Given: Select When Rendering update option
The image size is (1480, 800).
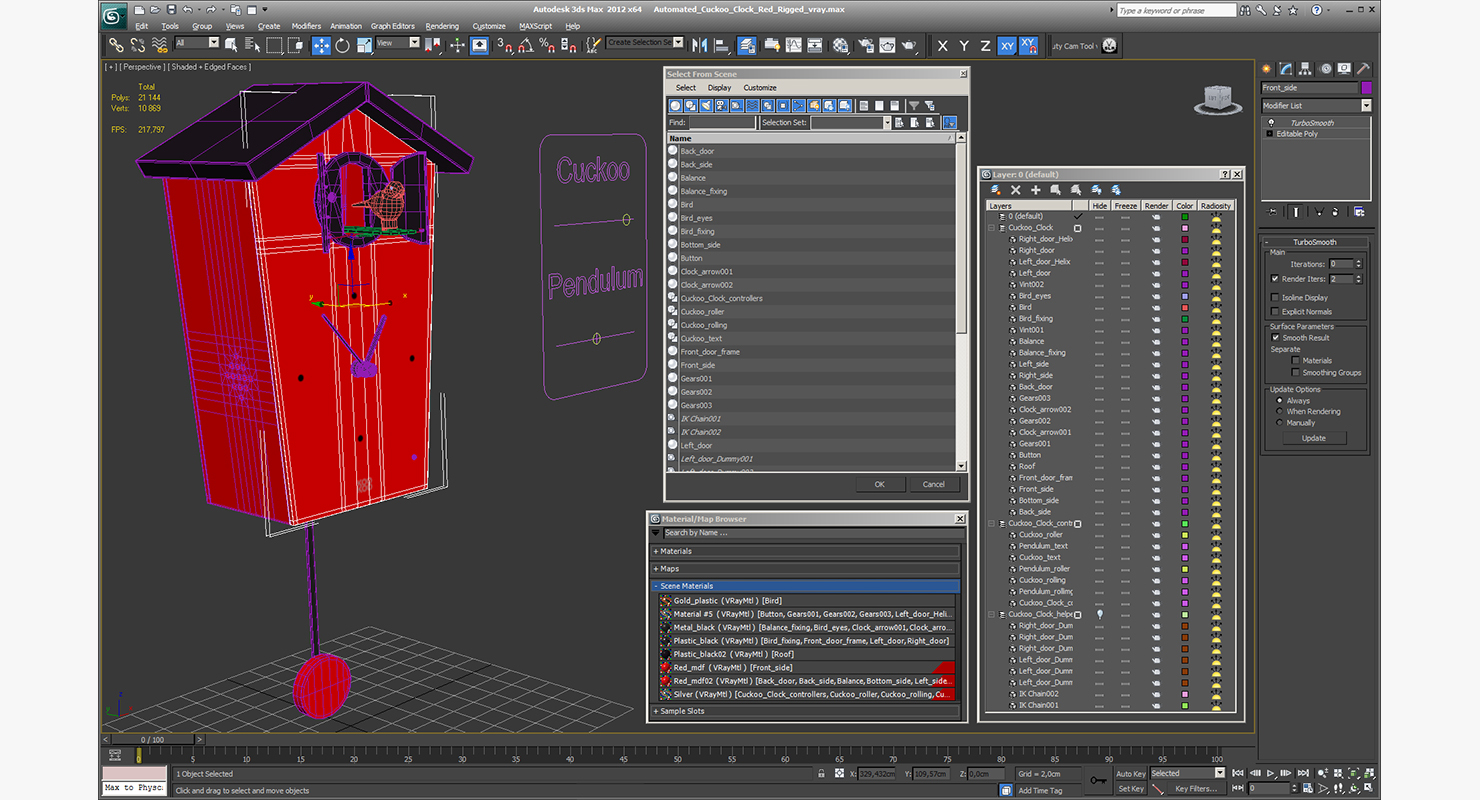Looking at the screenshot, I should click(1279, 412).
